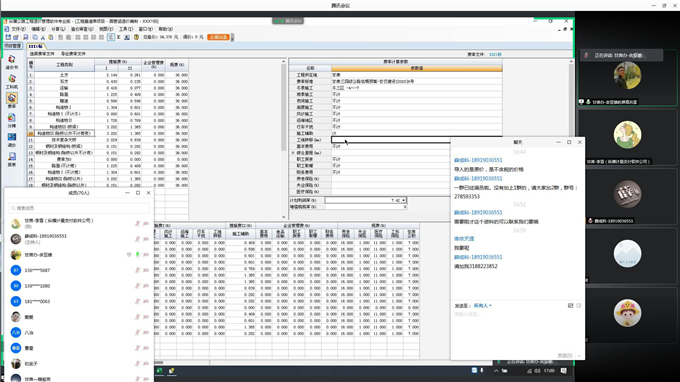
Task: Open the 工料机 sidebar icon
Action: point(12,81)
